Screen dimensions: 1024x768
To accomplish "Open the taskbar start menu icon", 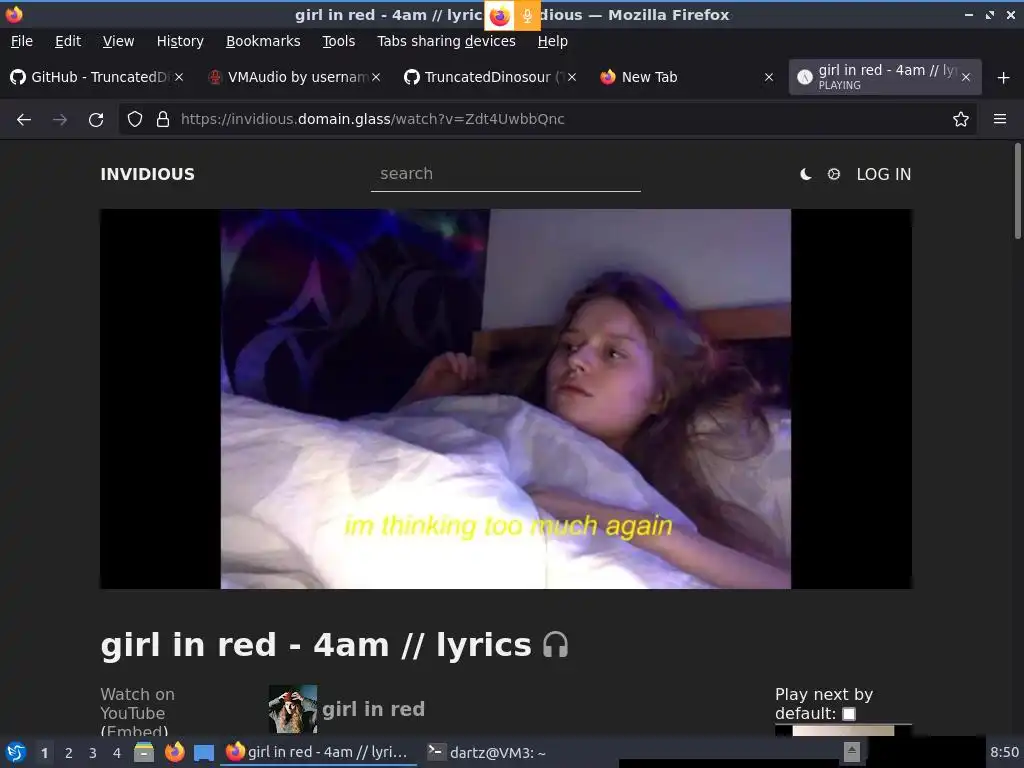I will (x=16, y=752).
